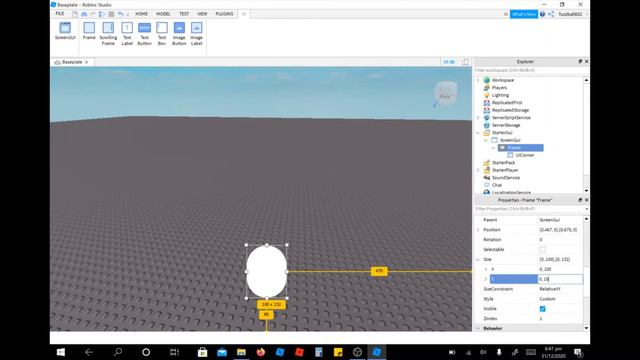This screenshot has width=640, height=360.
Task: Open Calculator from taskbar
Action: click(x=319, y=352)
